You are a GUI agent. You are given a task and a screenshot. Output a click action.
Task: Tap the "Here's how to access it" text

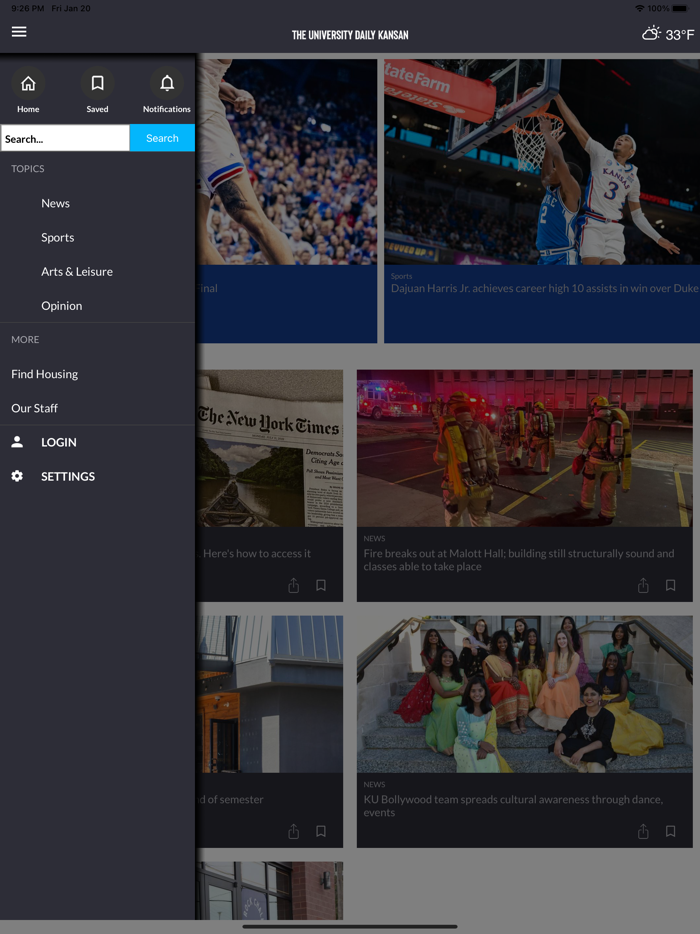point(257,553)
